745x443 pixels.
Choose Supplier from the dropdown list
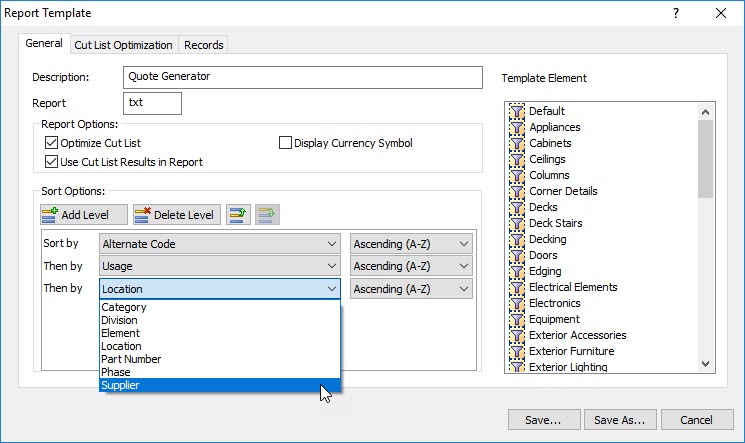coord(219,385)
